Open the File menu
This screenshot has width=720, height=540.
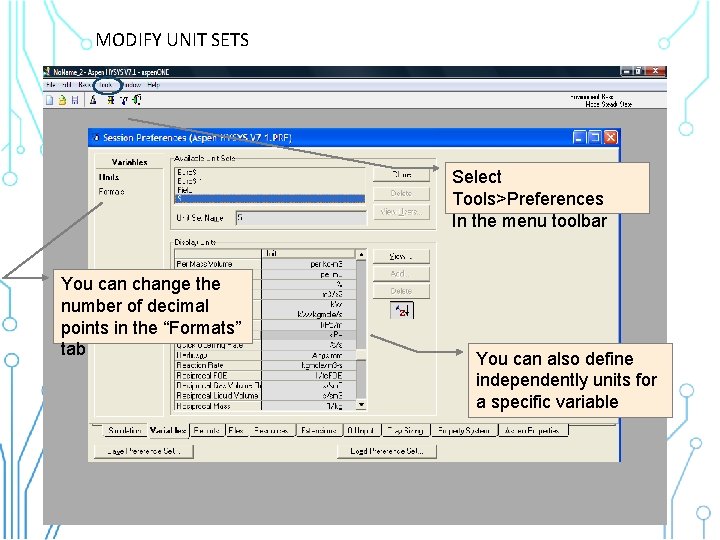pyautogui.click(x=51, y=85)
